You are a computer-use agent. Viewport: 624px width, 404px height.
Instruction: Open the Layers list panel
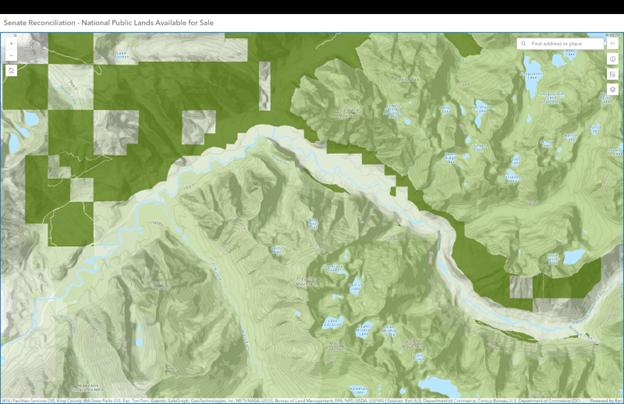tap(612, 89)
